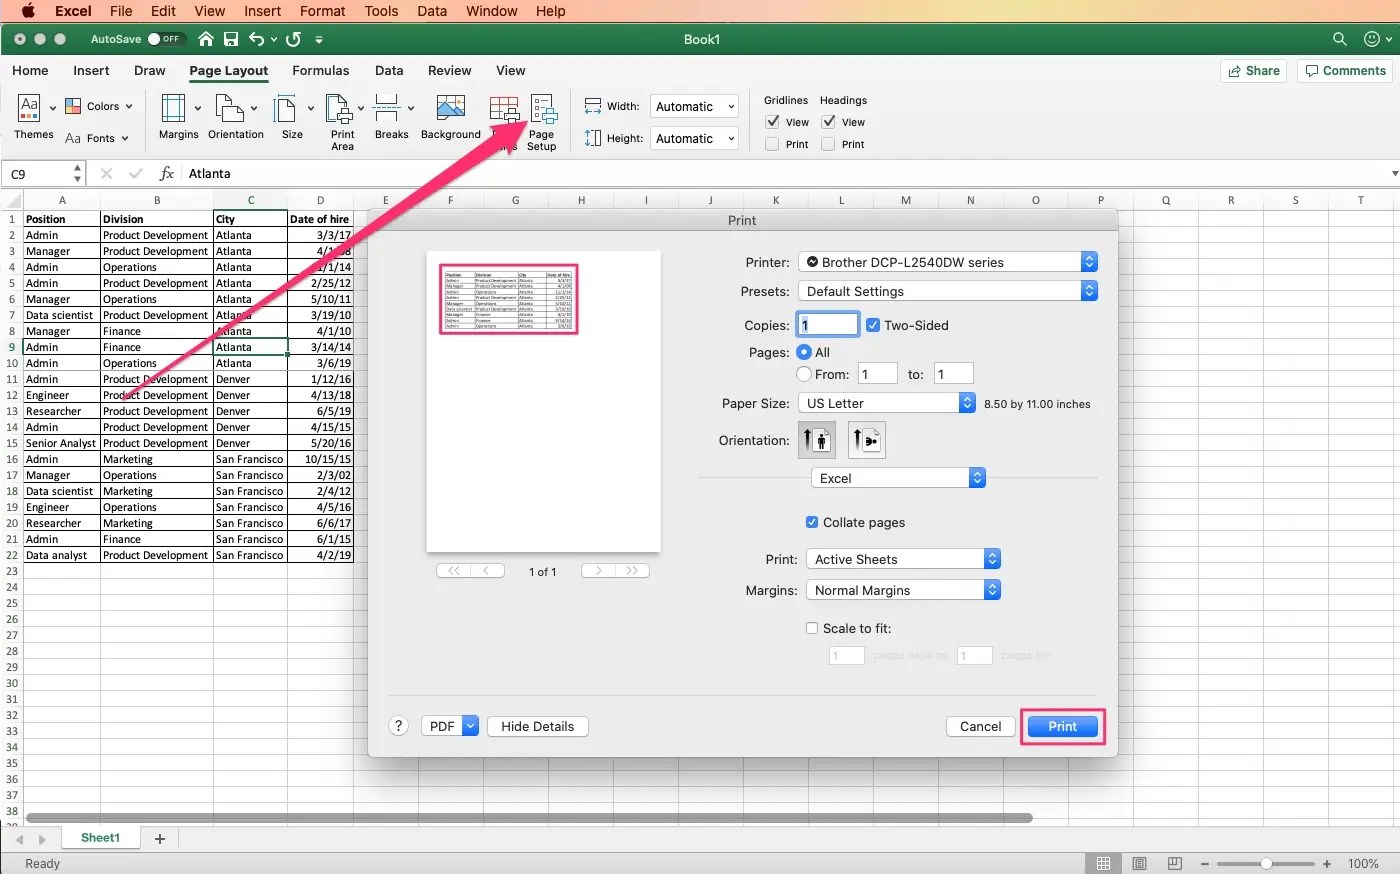This screenshot has height=874, width=1400.
Task: Open the Format menu in menu bar
Action: [322, 11]
